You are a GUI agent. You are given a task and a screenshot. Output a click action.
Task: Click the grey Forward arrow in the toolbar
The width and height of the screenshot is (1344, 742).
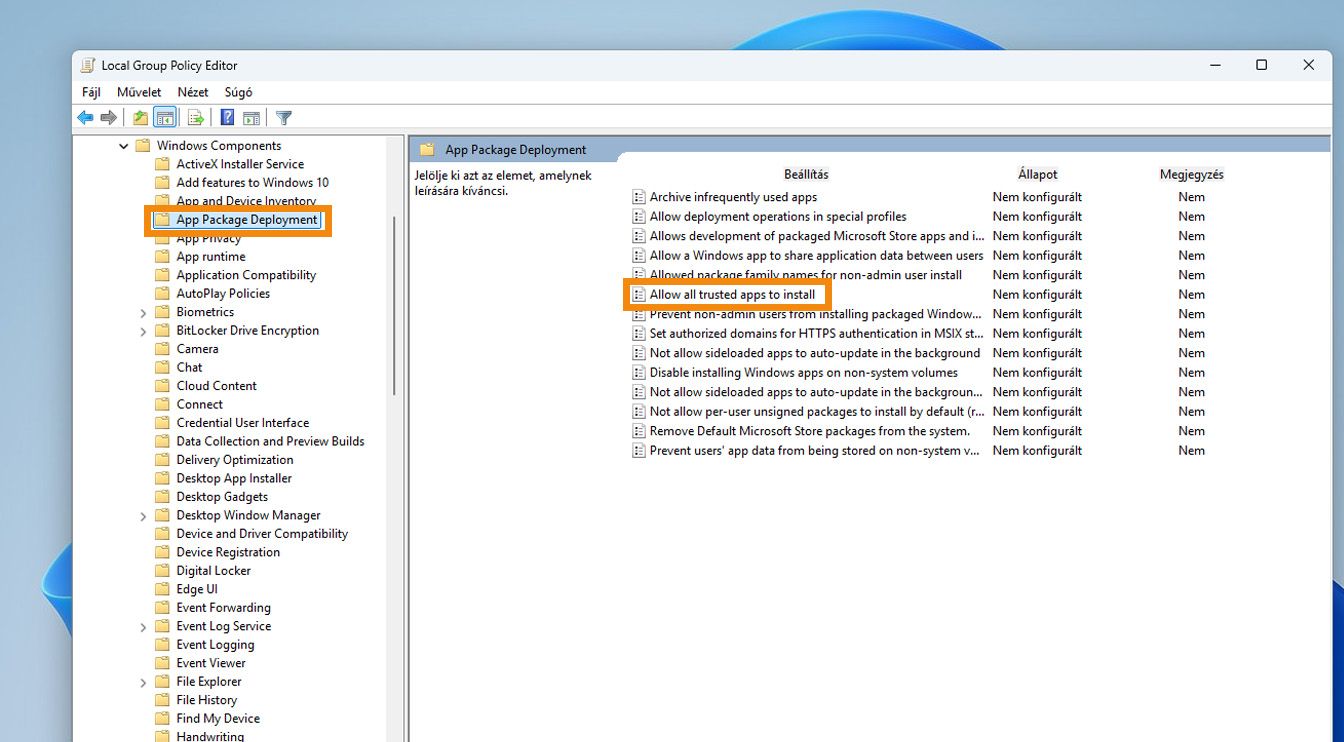(109, 118)
